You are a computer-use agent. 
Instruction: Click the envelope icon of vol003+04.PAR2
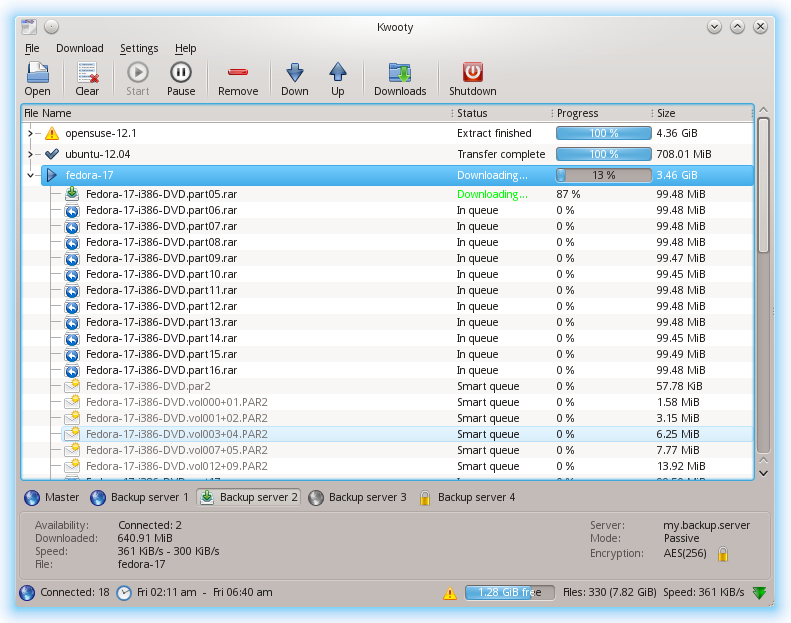pos(72,434)
